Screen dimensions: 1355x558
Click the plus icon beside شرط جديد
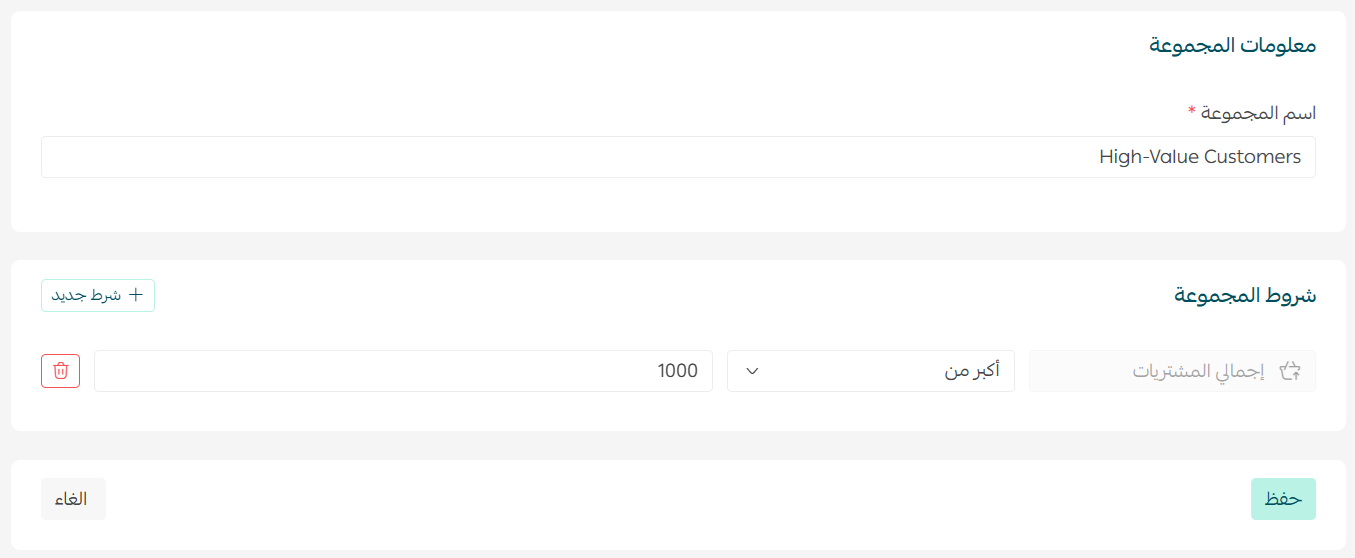click(x=136, y=295)
